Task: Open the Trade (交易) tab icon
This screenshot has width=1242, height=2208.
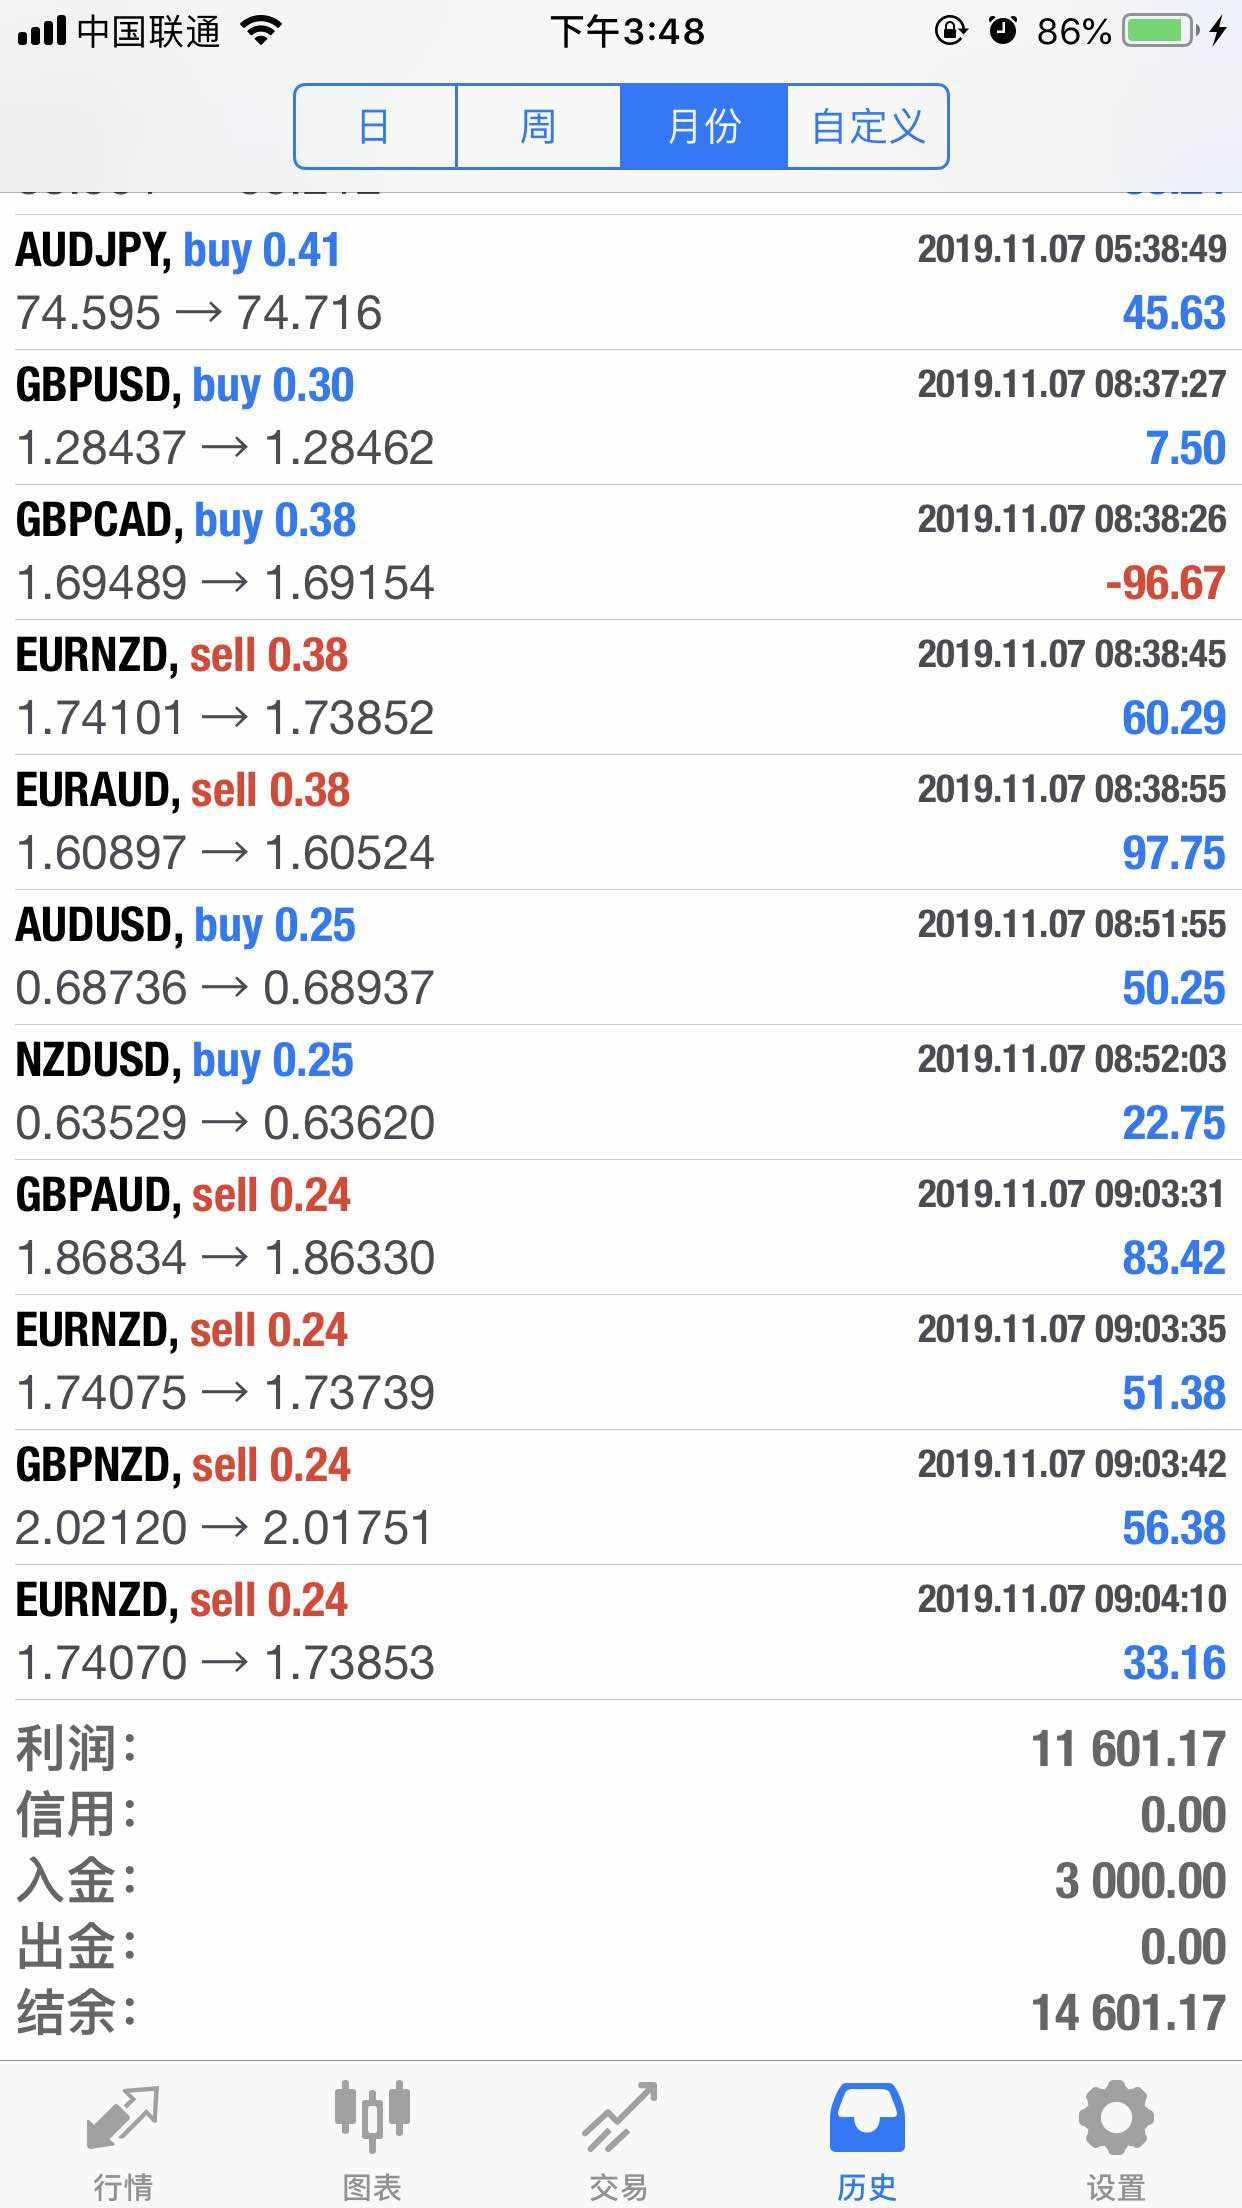Action: (x=620, y=2116)
